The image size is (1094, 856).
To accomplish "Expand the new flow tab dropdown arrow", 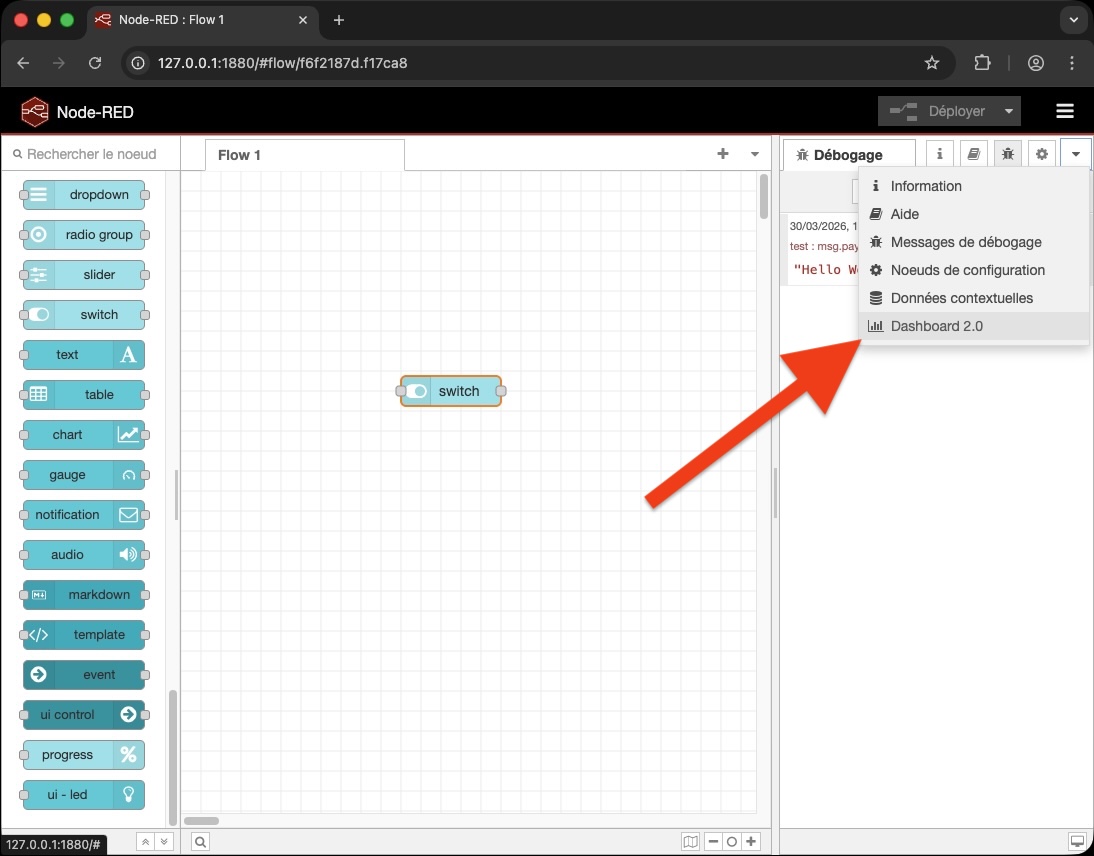I will coord(754,154).
